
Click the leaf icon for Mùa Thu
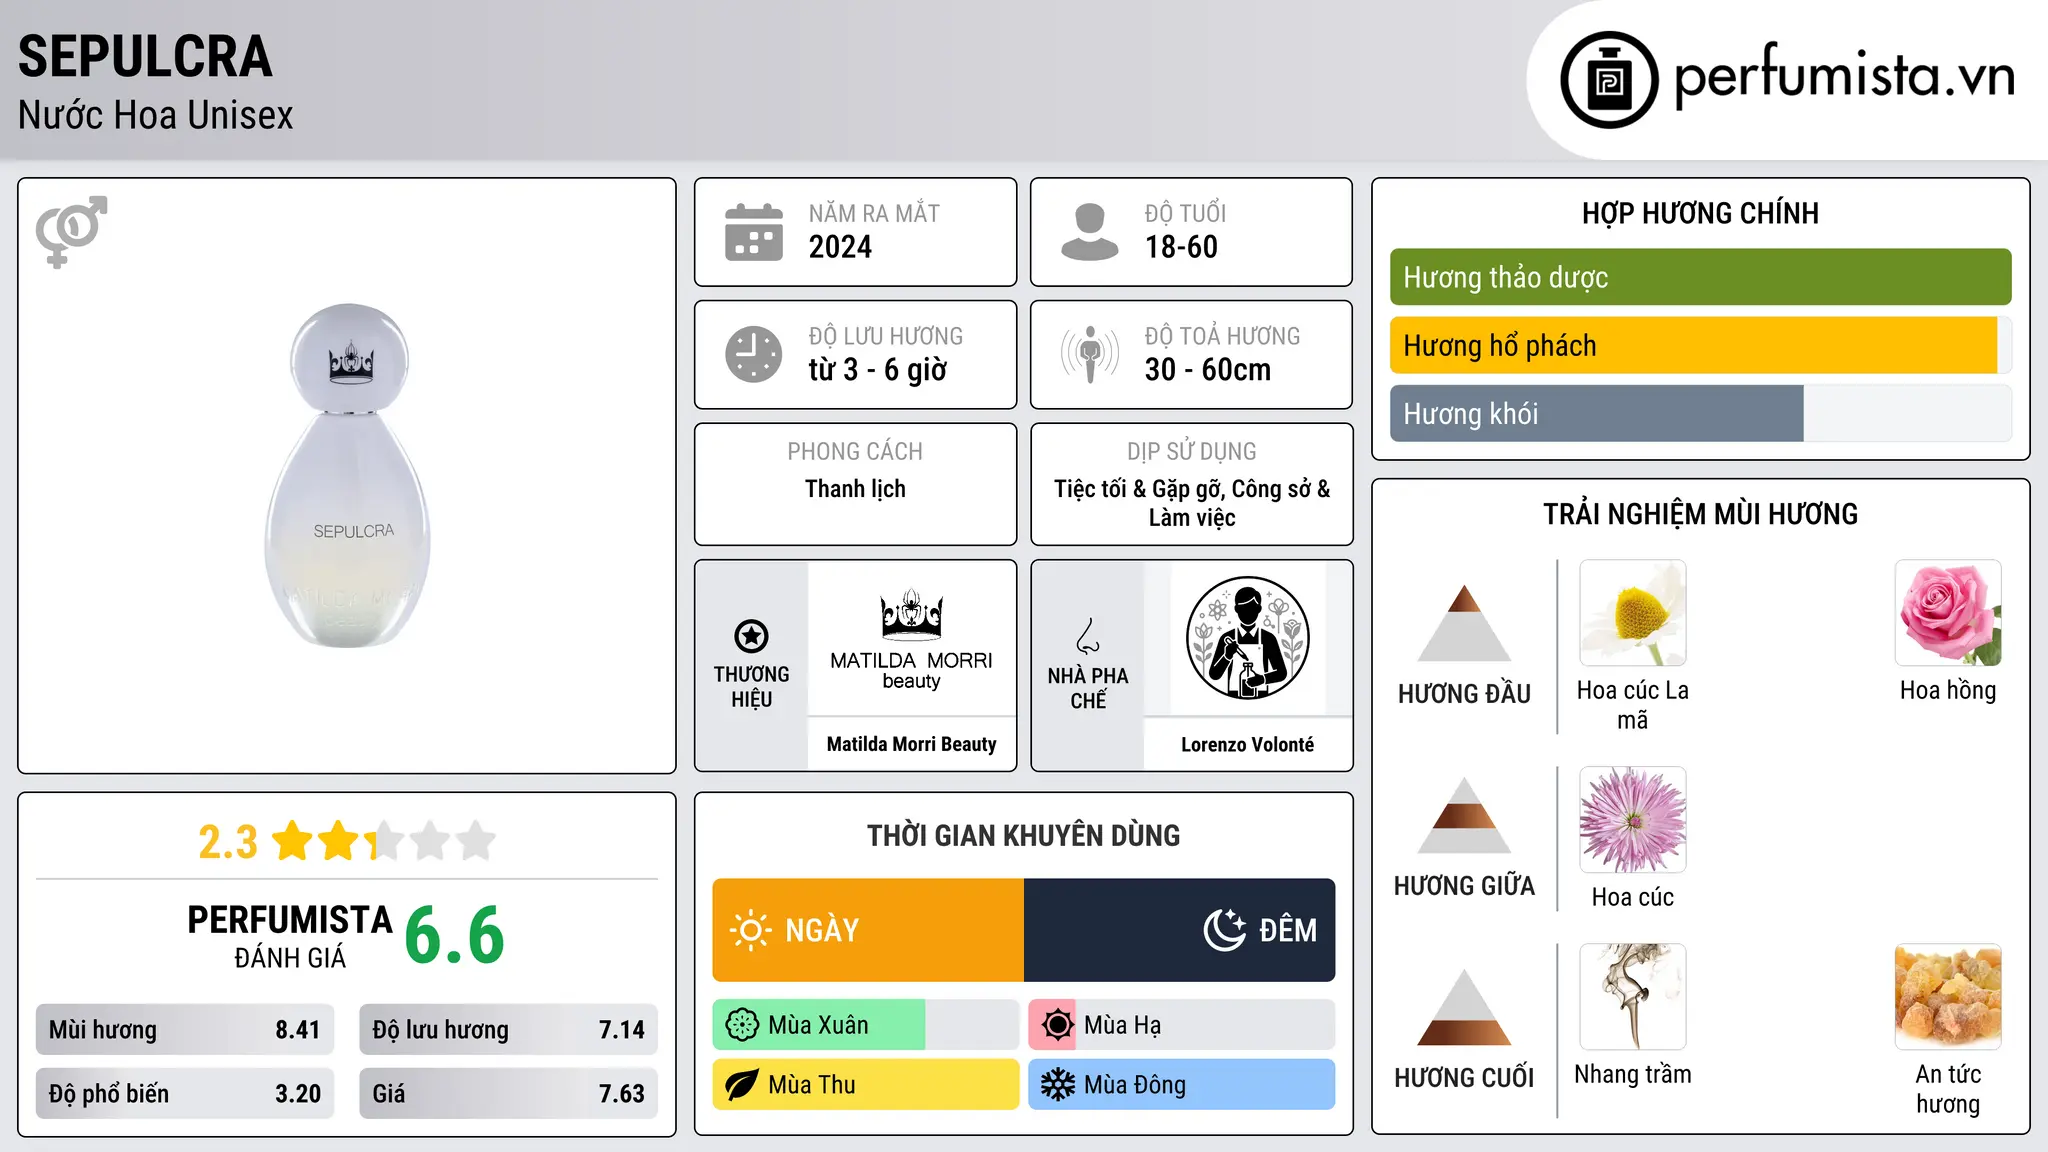742,1085
